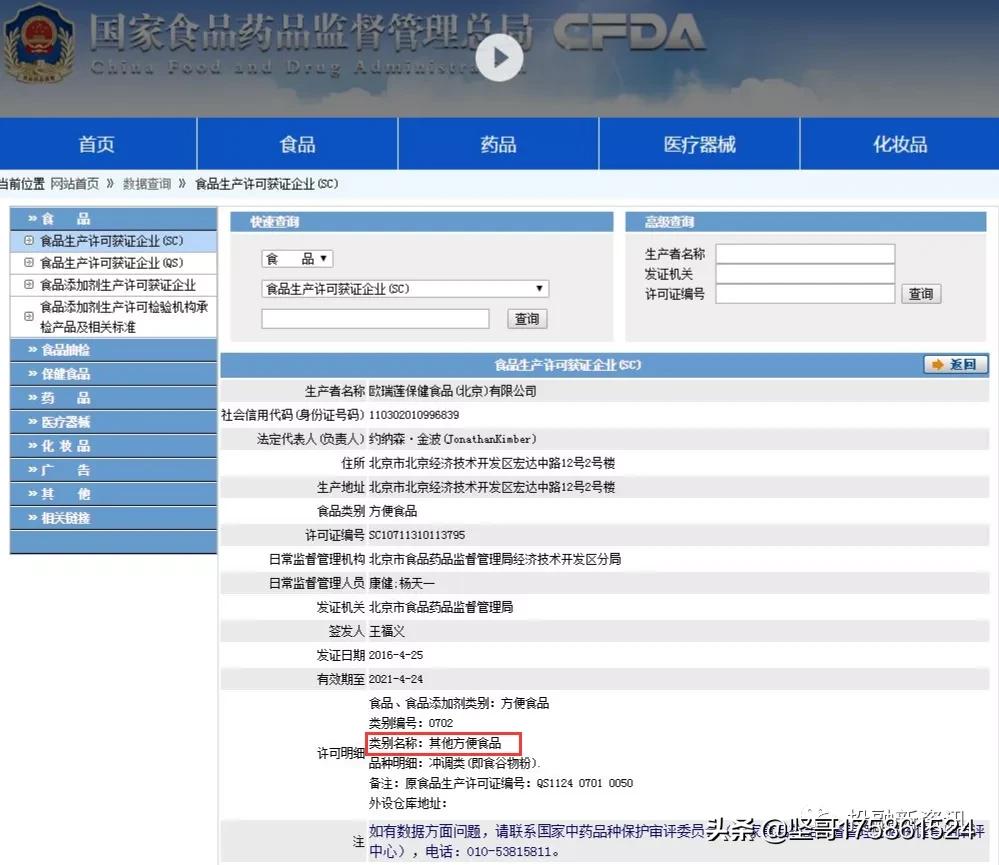Expand the 食品抽检 sidebar section
Screen dimensions: 999x865
click(x=113, y=350)
